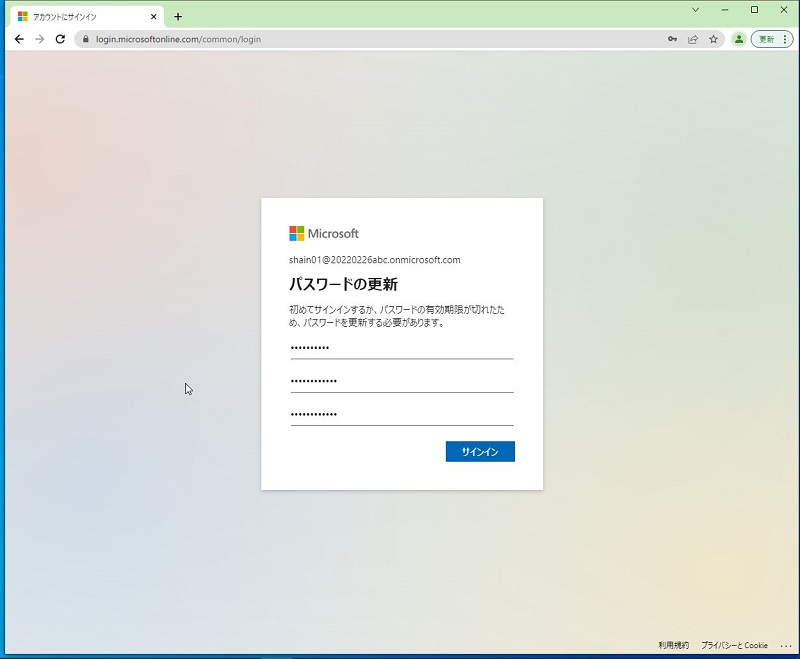The height and width of the screenshot is (659, 800).
Task: Open the tab search chevron
Action: pos(695,10)
